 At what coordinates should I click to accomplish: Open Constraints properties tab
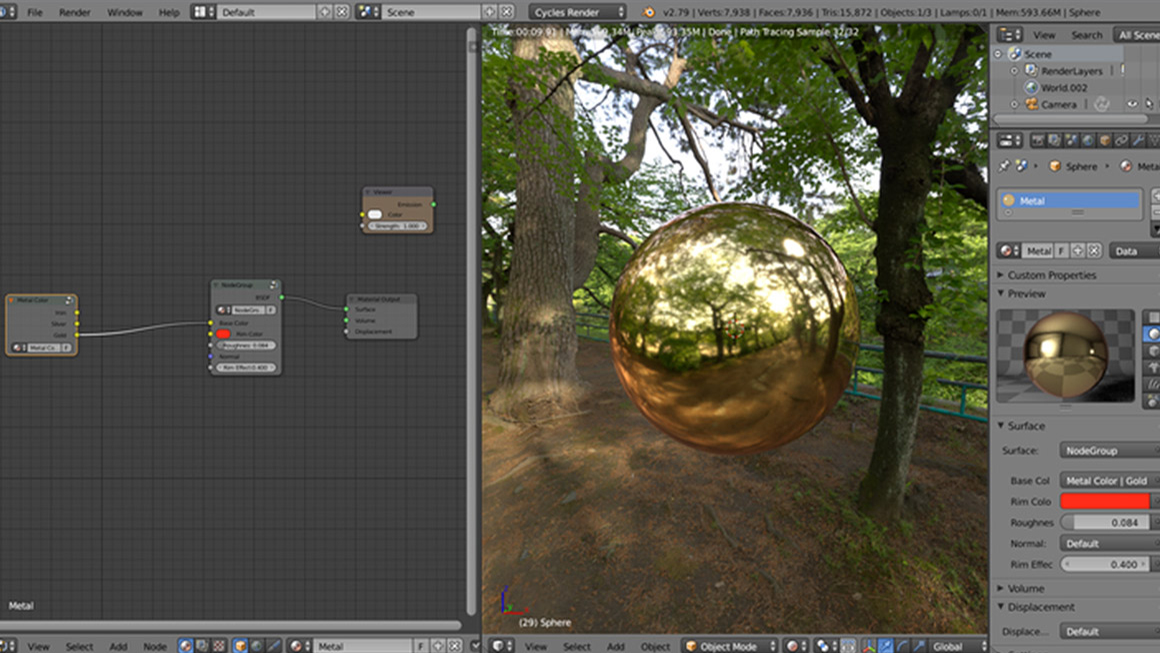[x=1122, y=140]
